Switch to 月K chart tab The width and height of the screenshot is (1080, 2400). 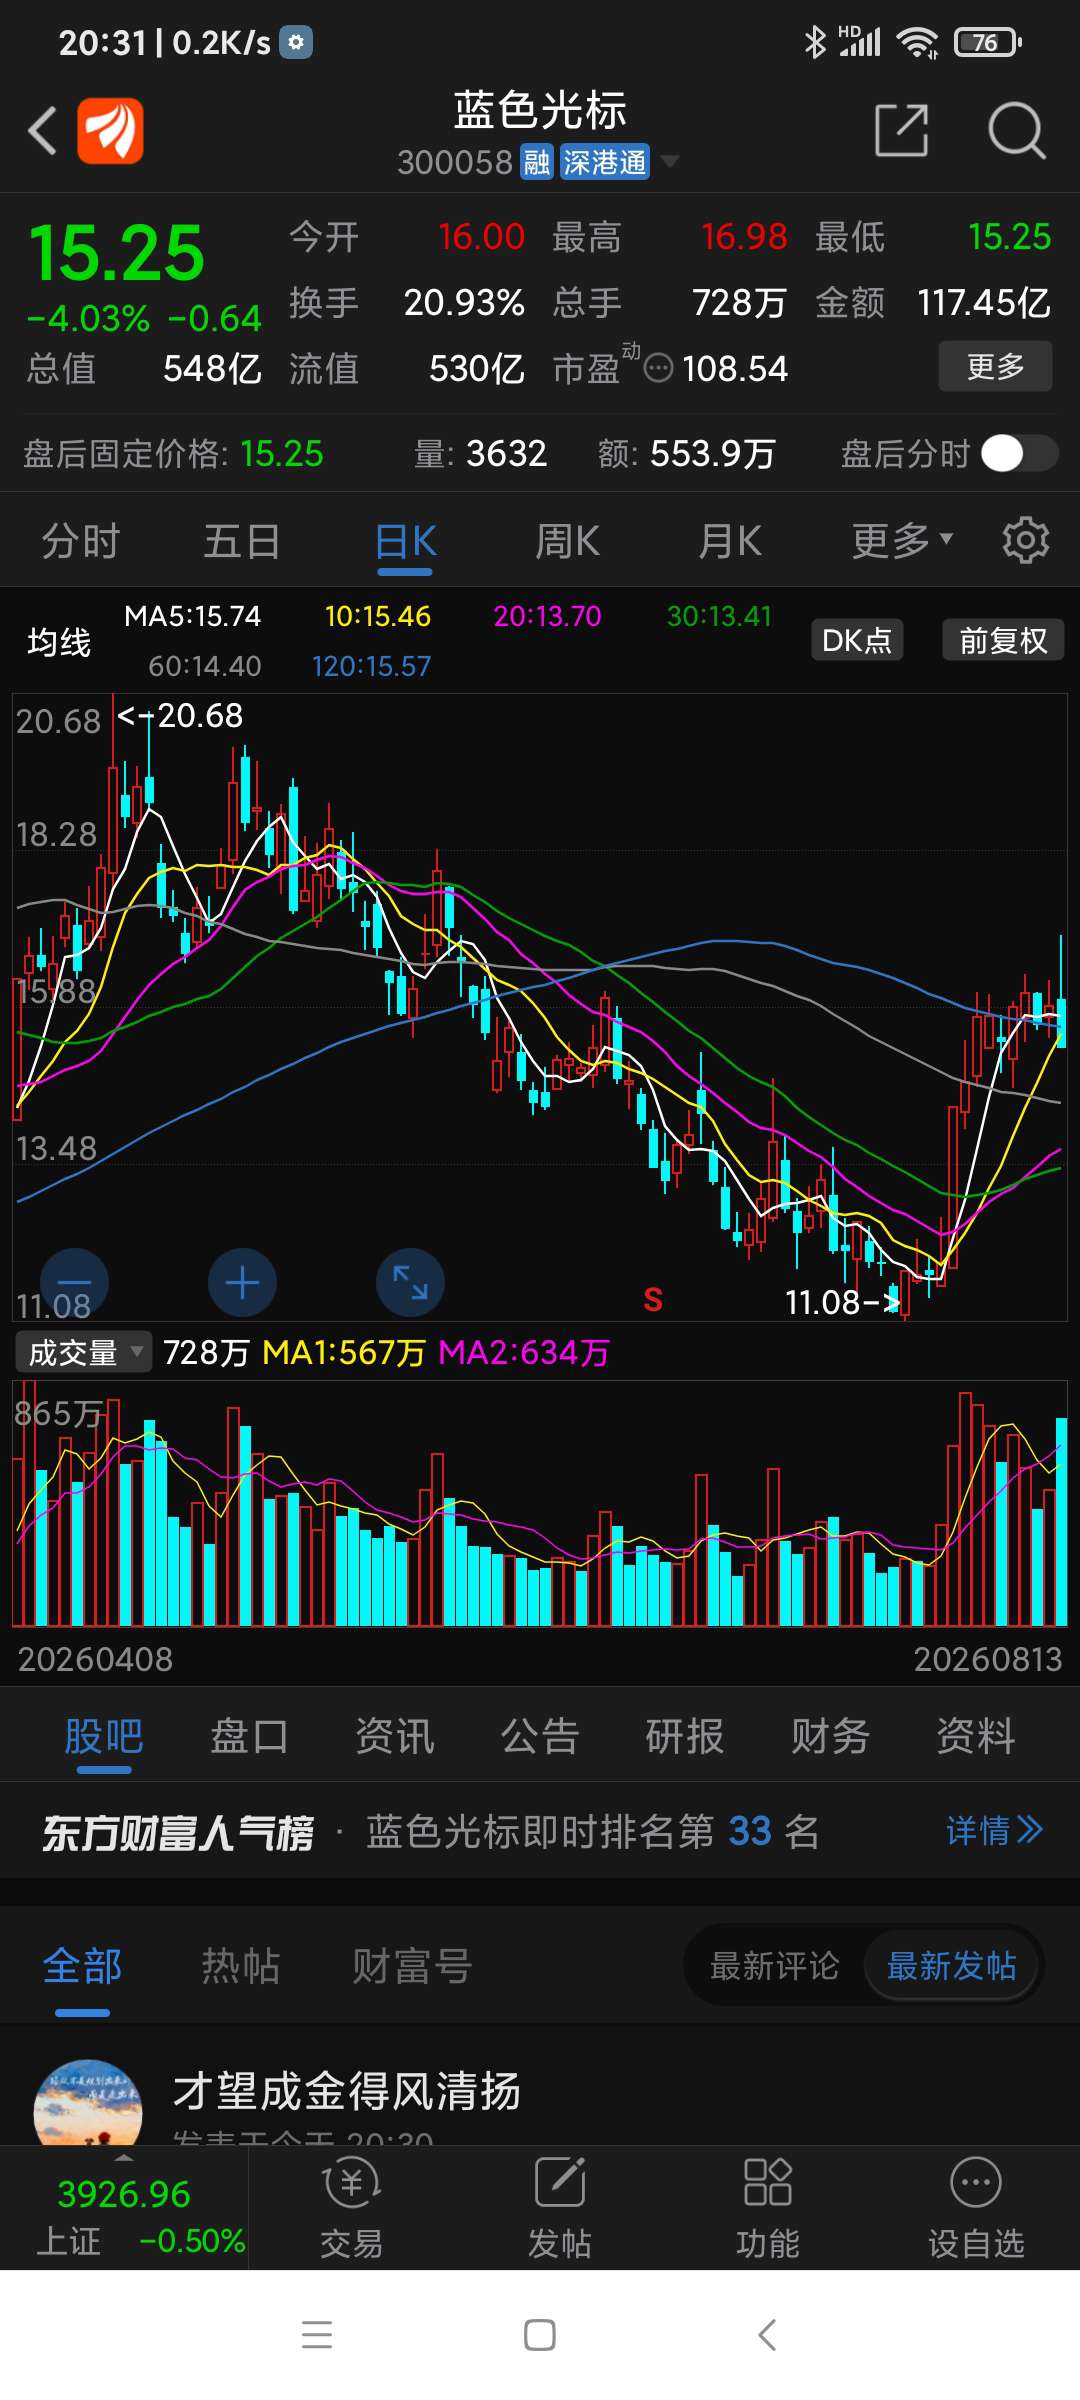(x=730, y=541)
